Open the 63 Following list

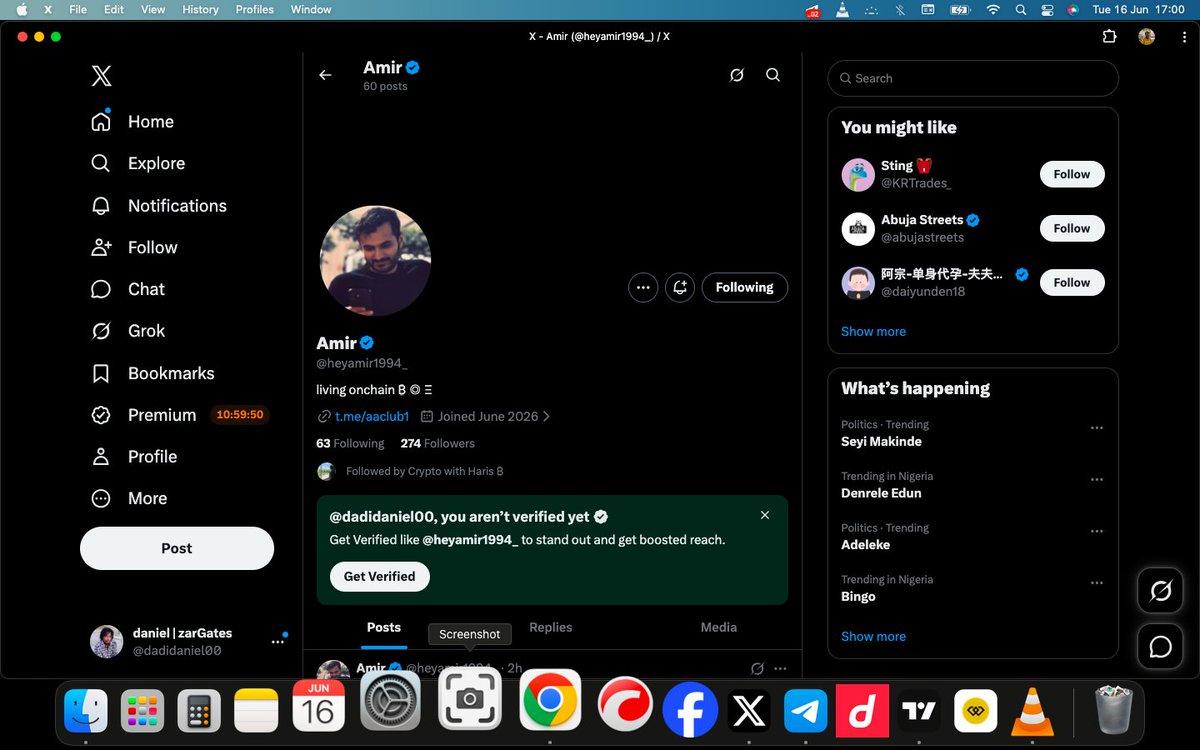click(x=350, y=444)
